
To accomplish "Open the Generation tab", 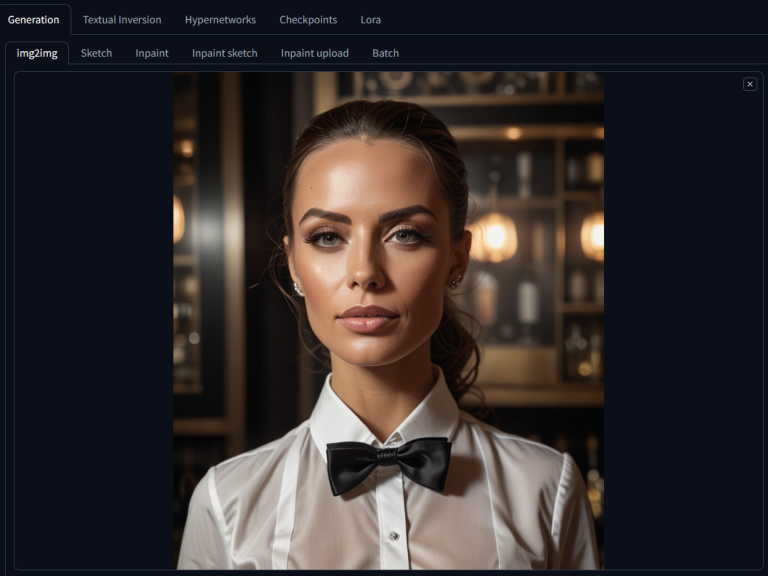I will pyautogui.click(x=34, y=19).
